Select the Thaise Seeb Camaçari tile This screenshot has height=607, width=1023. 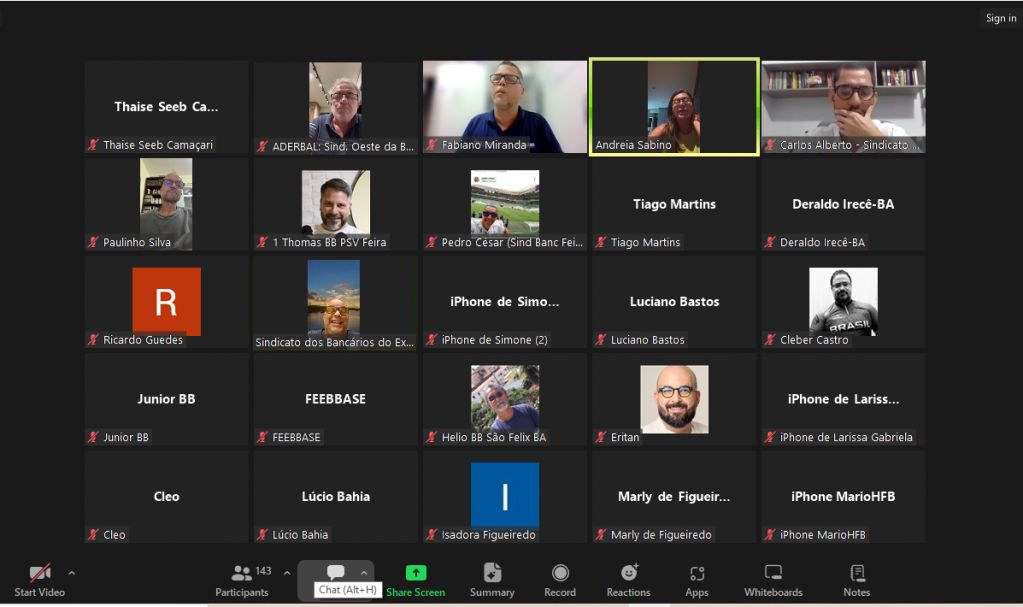[166, 107]
